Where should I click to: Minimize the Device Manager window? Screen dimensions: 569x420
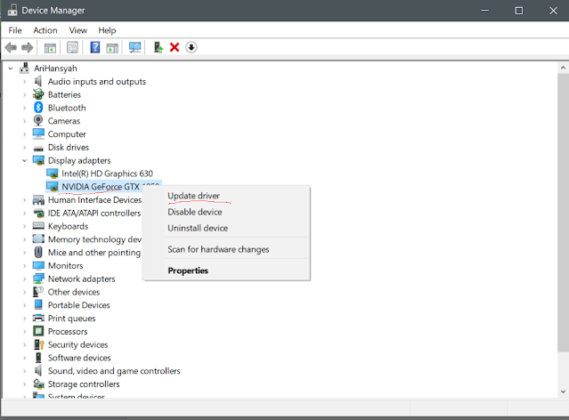[485, 11]
